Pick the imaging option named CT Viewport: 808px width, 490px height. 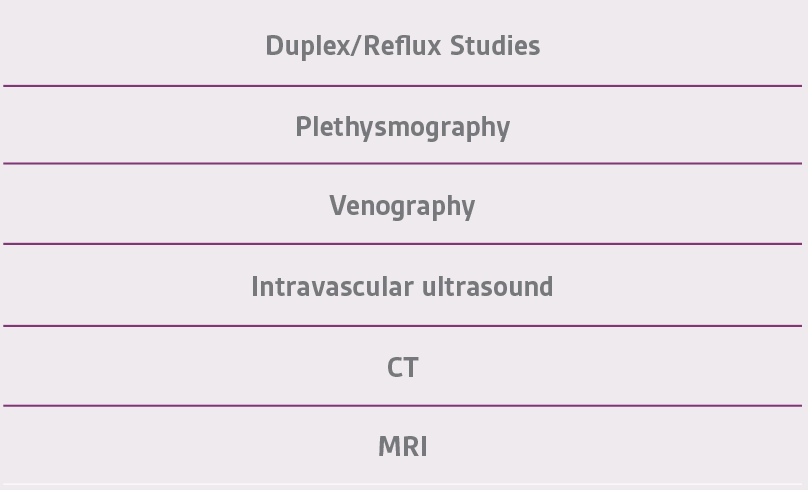(402, 366)
